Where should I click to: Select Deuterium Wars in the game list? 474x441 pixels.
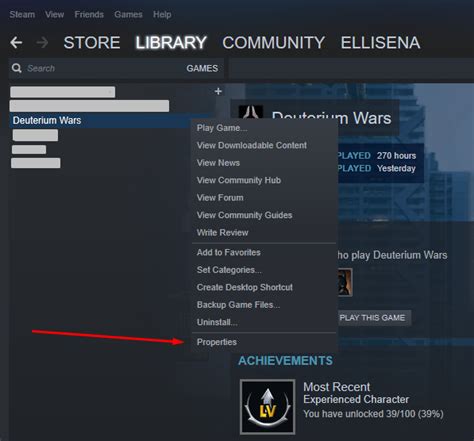point(100,120)
